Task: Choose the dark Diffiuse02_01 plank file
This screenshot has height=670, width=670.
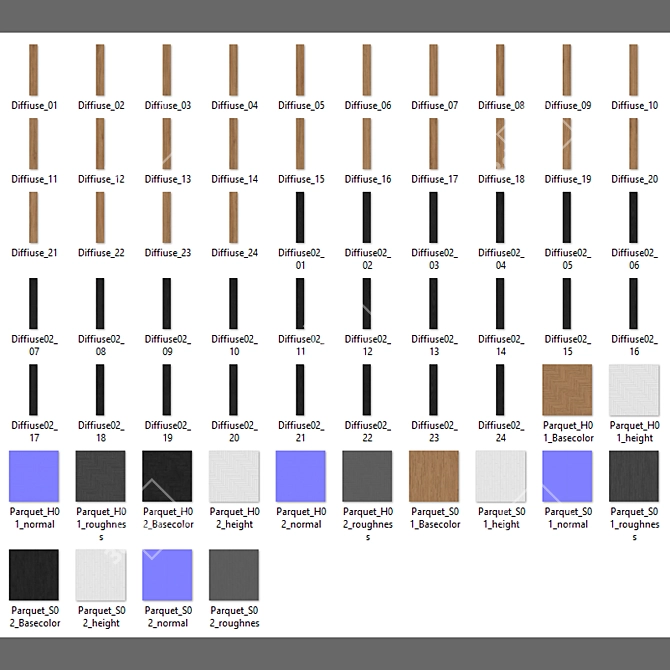Action: point(300,217)
